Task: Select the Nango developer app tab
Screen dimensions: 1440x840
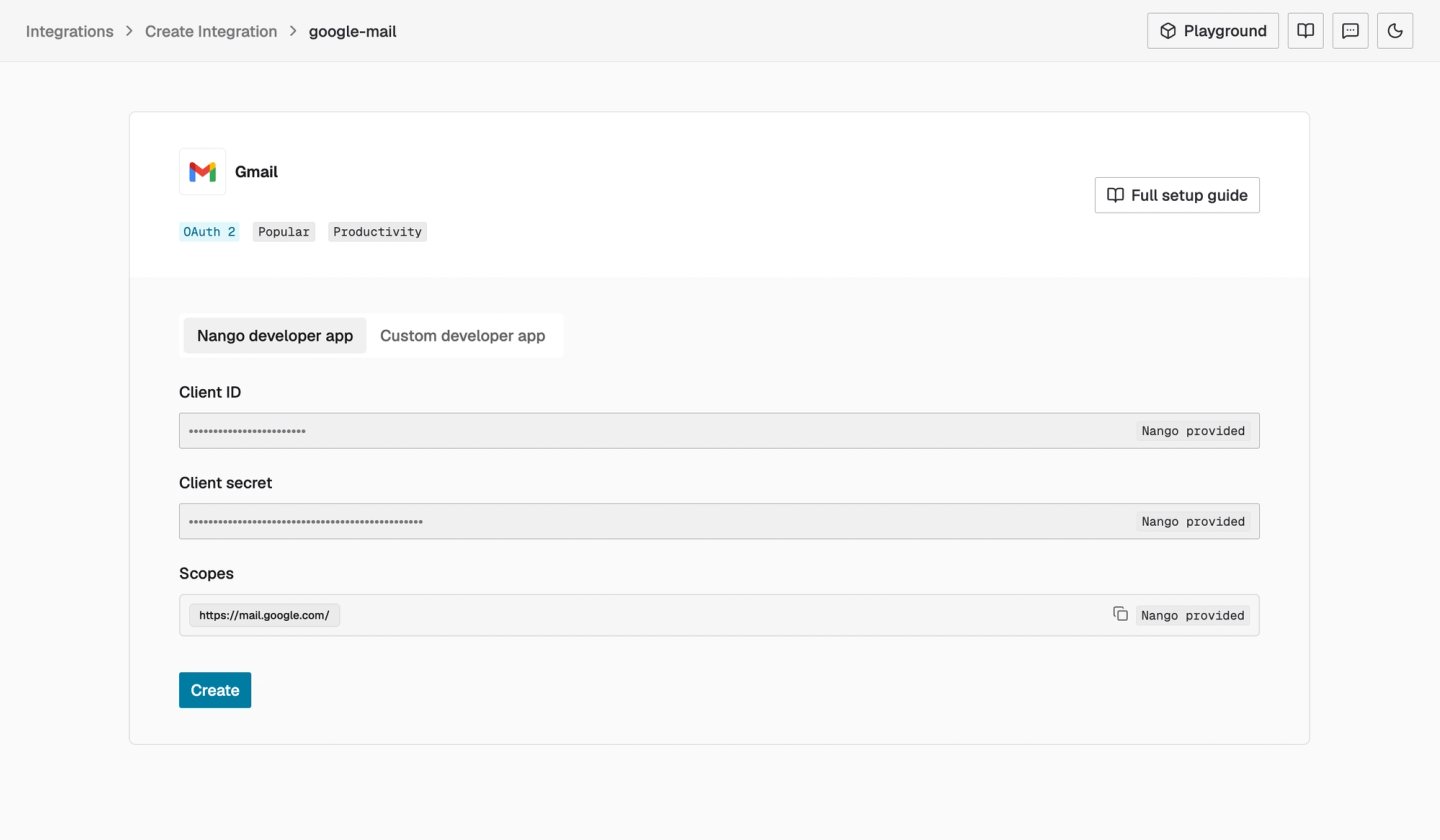Action: pyautogui.click(x=275, y=336)
